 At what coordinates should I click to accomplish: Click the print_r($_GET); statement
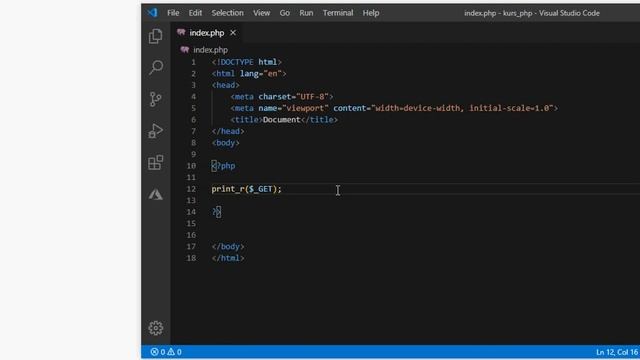[247, 189]
